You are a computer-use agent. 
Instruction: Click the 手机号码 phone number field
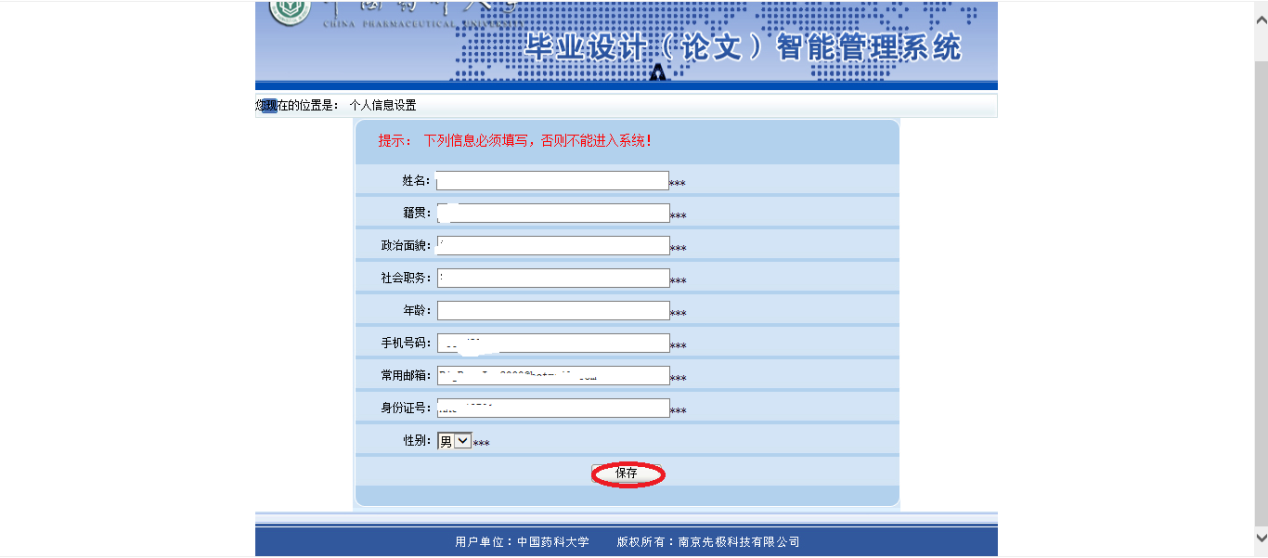[x=552, y=343]
